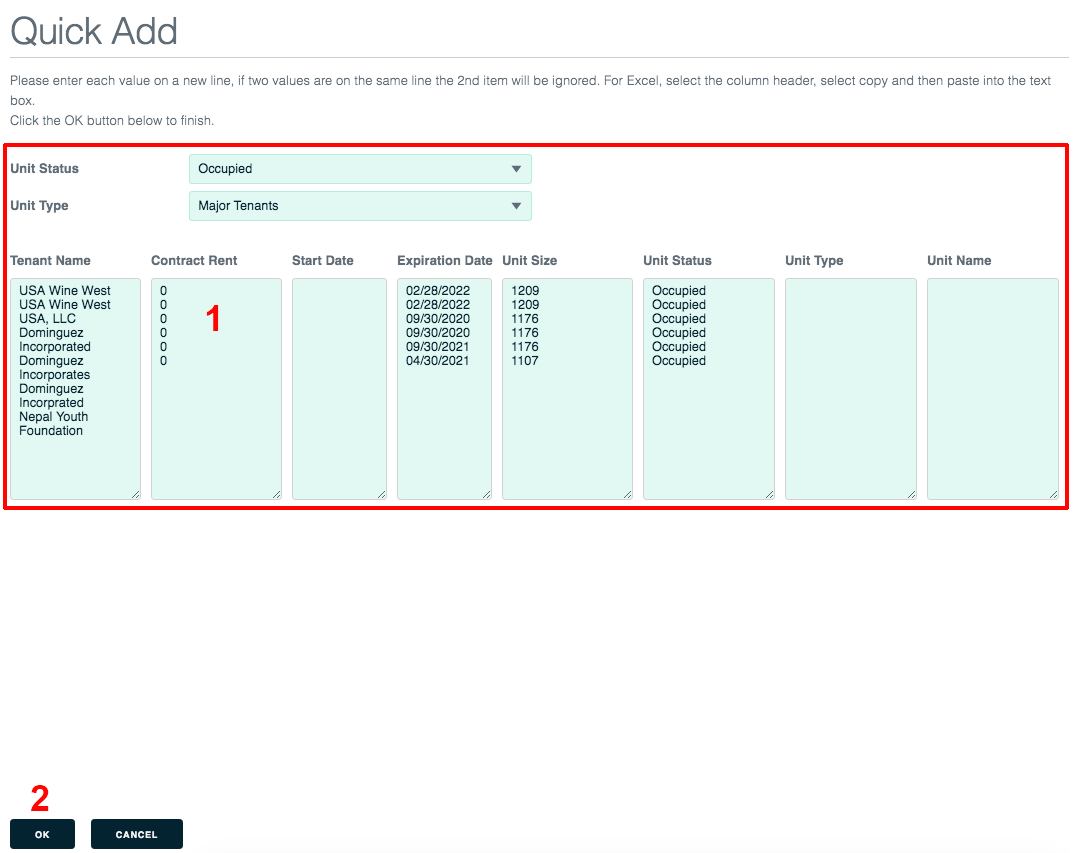Focus the empty Unit Type column text box
Image resolution: width=1078 pixels, height=853 pixels.
click(x=850, y=388)
